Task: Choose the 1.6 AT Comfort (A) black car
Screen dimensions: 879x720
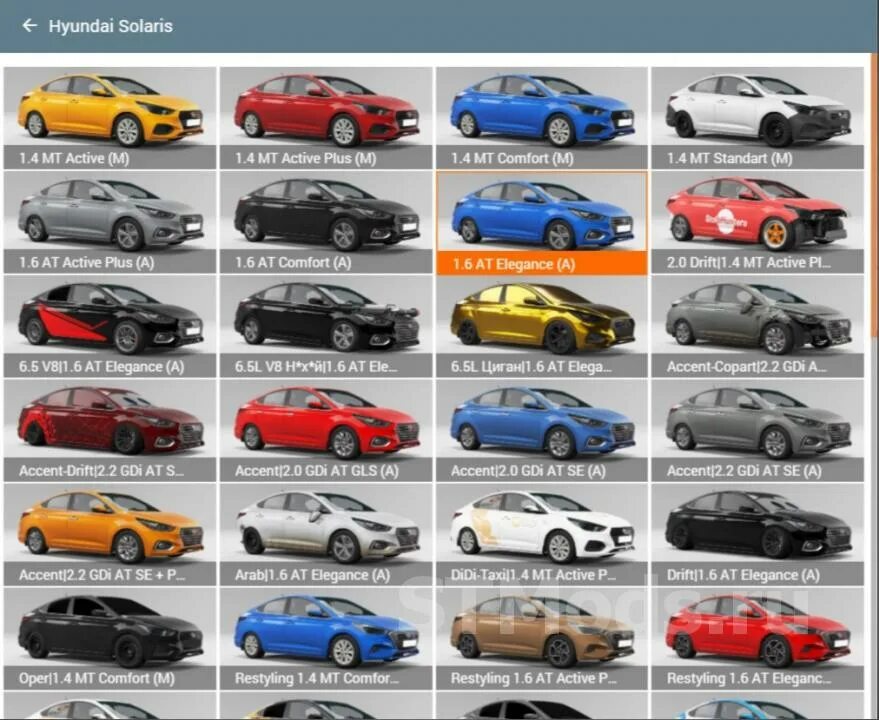Action: 326,223
